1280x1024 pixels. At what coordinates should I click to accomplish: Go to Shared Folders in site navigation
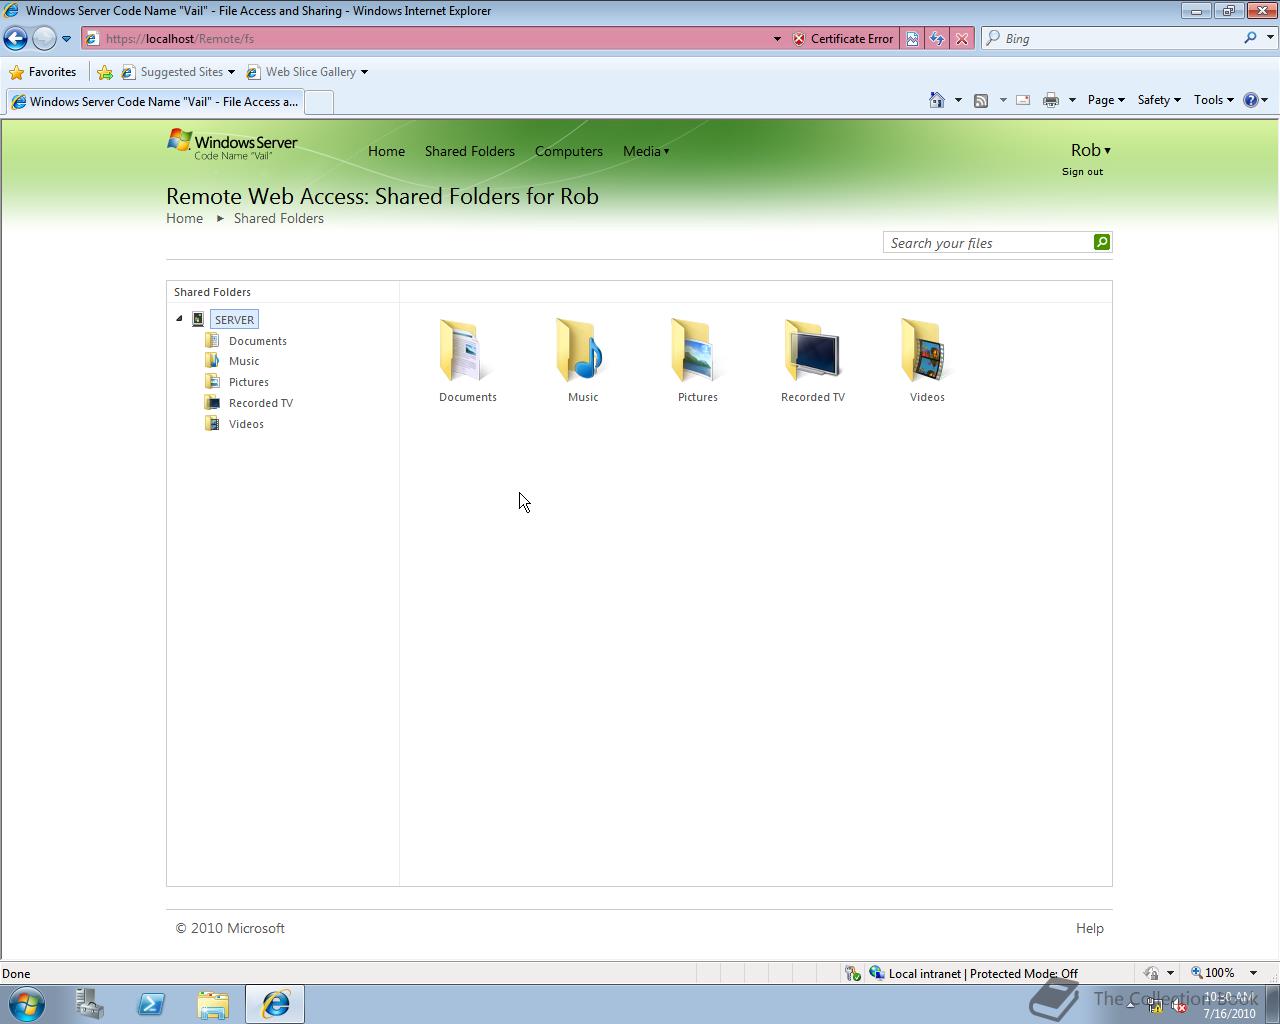coord(470,151)
